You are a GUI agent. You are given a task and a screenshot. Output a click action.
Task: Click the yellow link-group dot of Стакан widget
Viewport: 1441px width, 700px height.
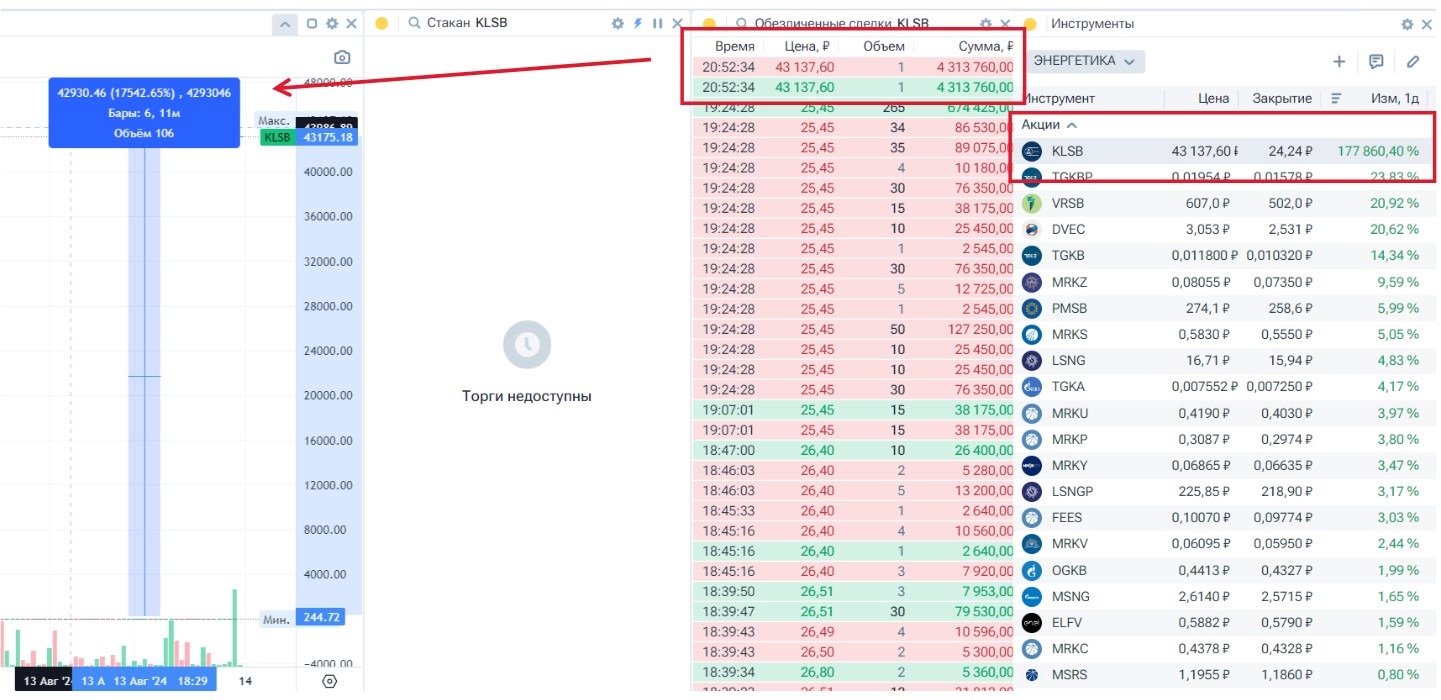381,24
